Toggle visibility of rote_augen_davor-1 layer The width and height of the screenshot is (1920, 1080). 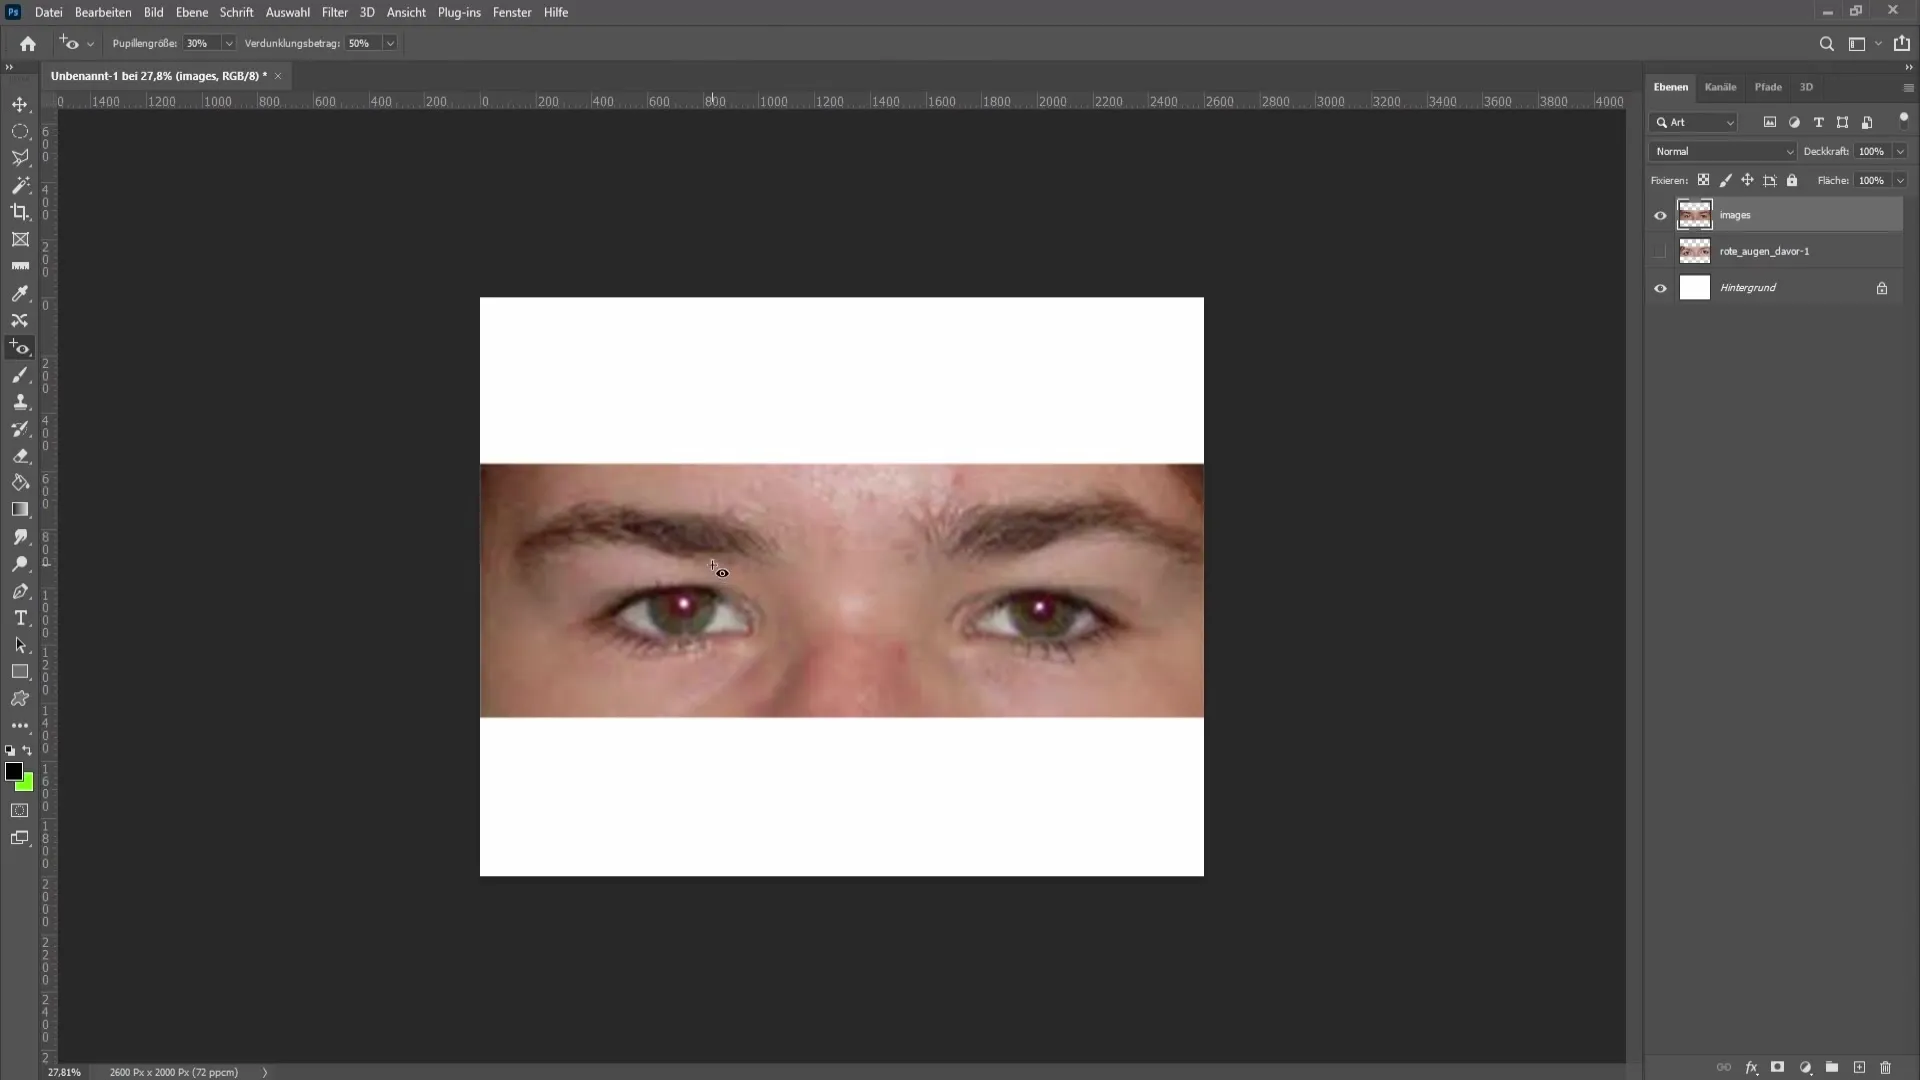point(1660,251)
